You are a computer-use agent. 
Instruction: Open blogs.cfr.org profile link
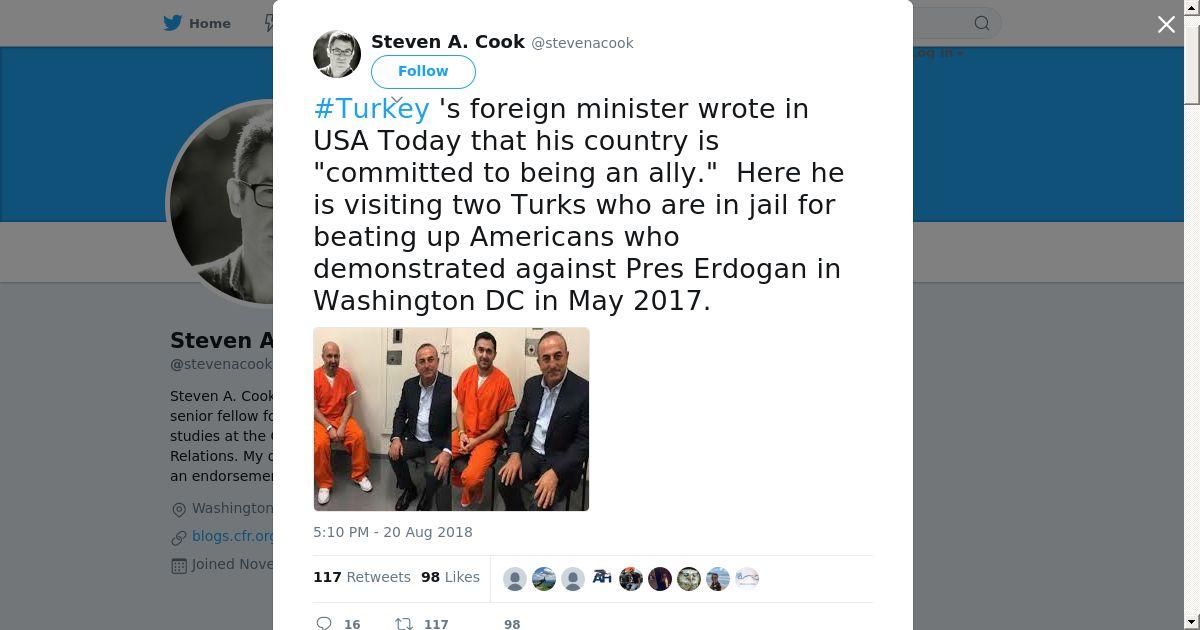(233, 536)
